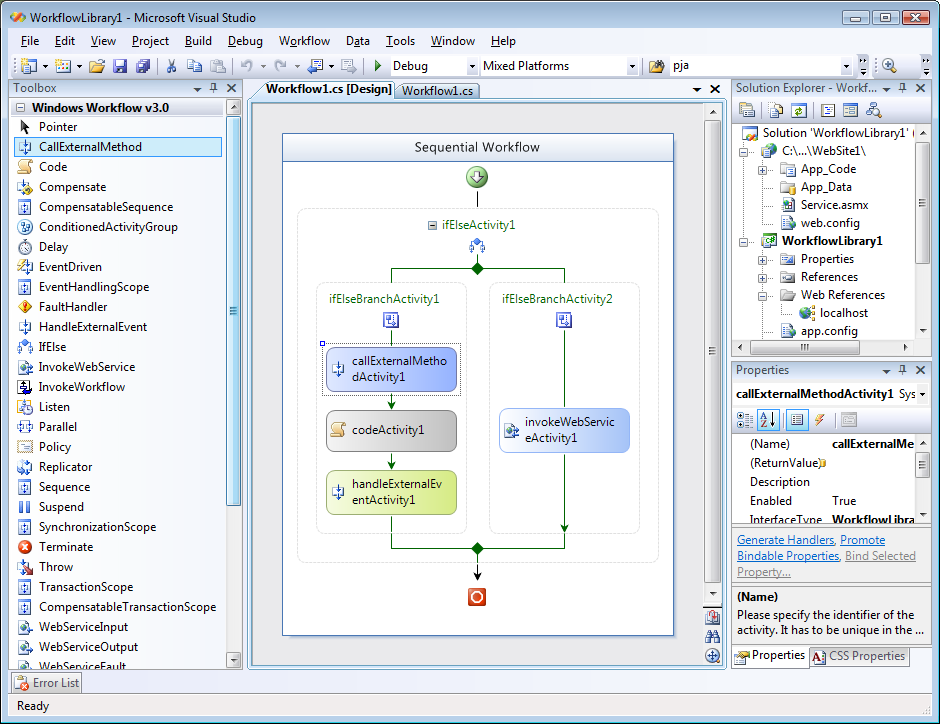Expand the Properties node in WorkflowLibrary1
The image size is (940, 724).
tap(762, 260)
